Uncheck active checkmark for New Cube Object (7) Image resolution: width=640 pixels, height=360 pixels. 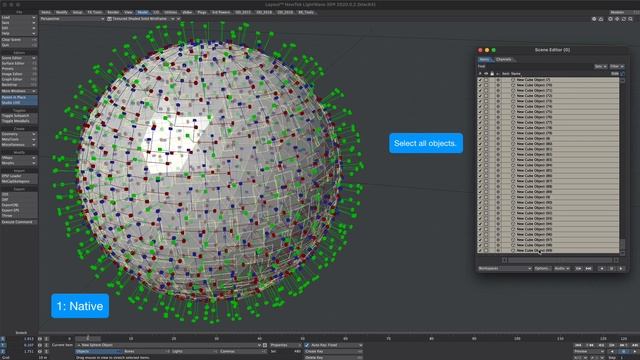click(x=480, y=80)
